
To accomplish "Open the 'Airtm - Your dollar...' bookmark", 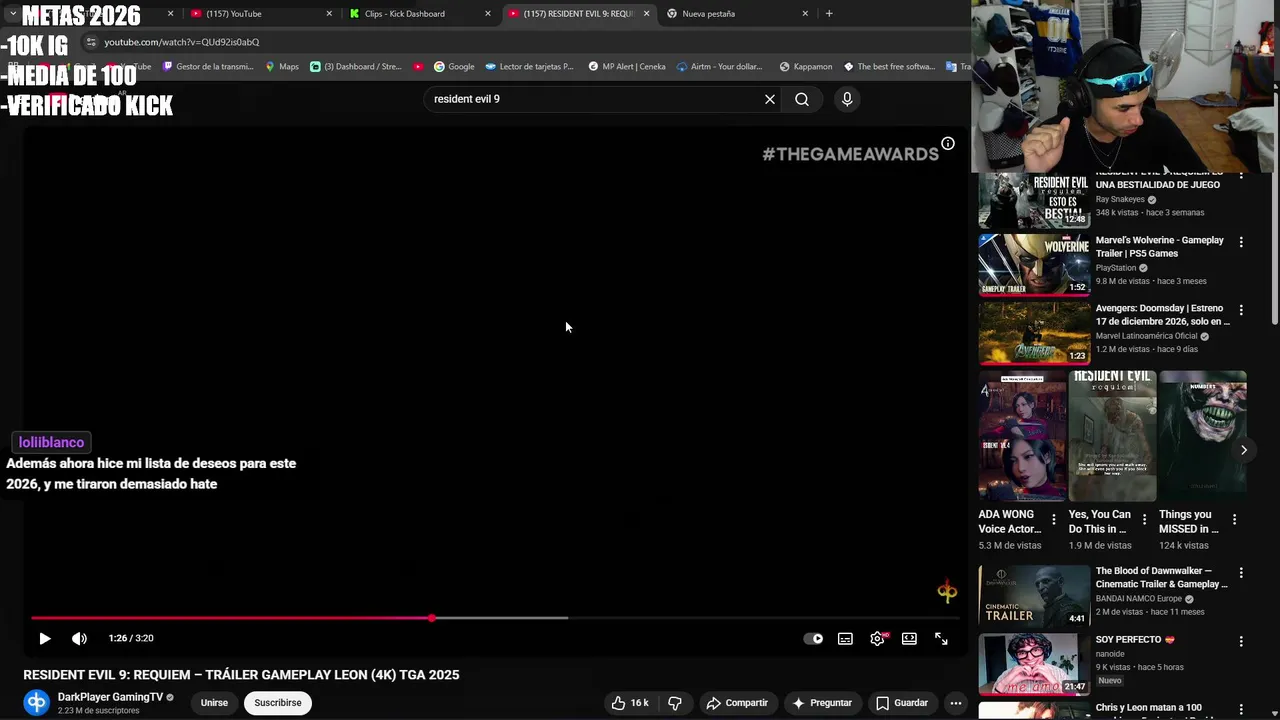I will click(719, 67).
